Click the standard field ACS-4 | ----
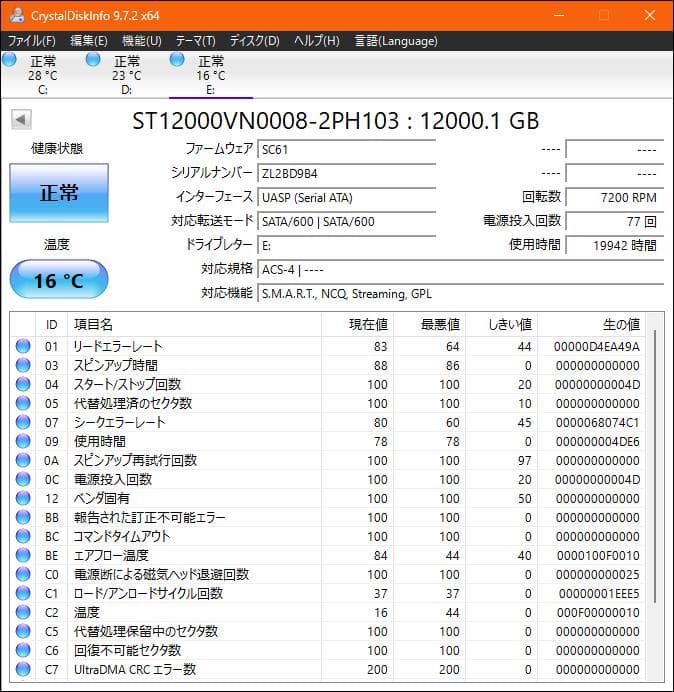 point(460,269)
